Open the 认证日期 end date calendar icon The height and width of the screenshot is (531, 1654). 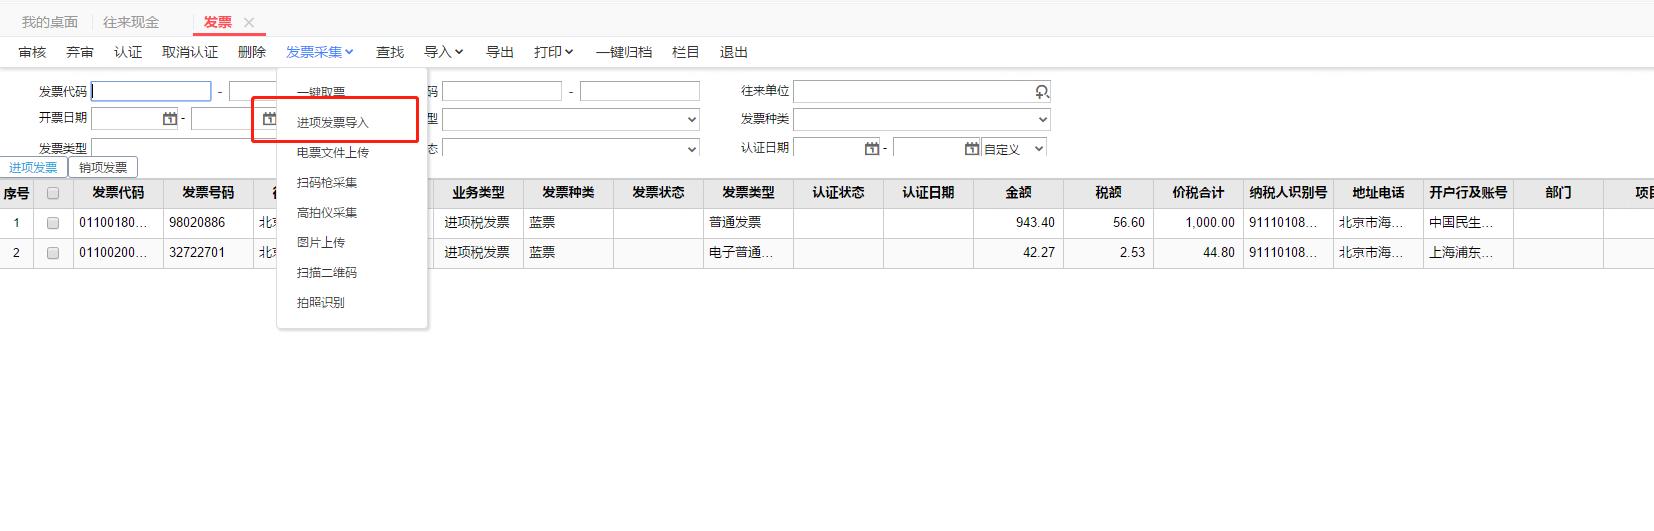click(971, 149)
